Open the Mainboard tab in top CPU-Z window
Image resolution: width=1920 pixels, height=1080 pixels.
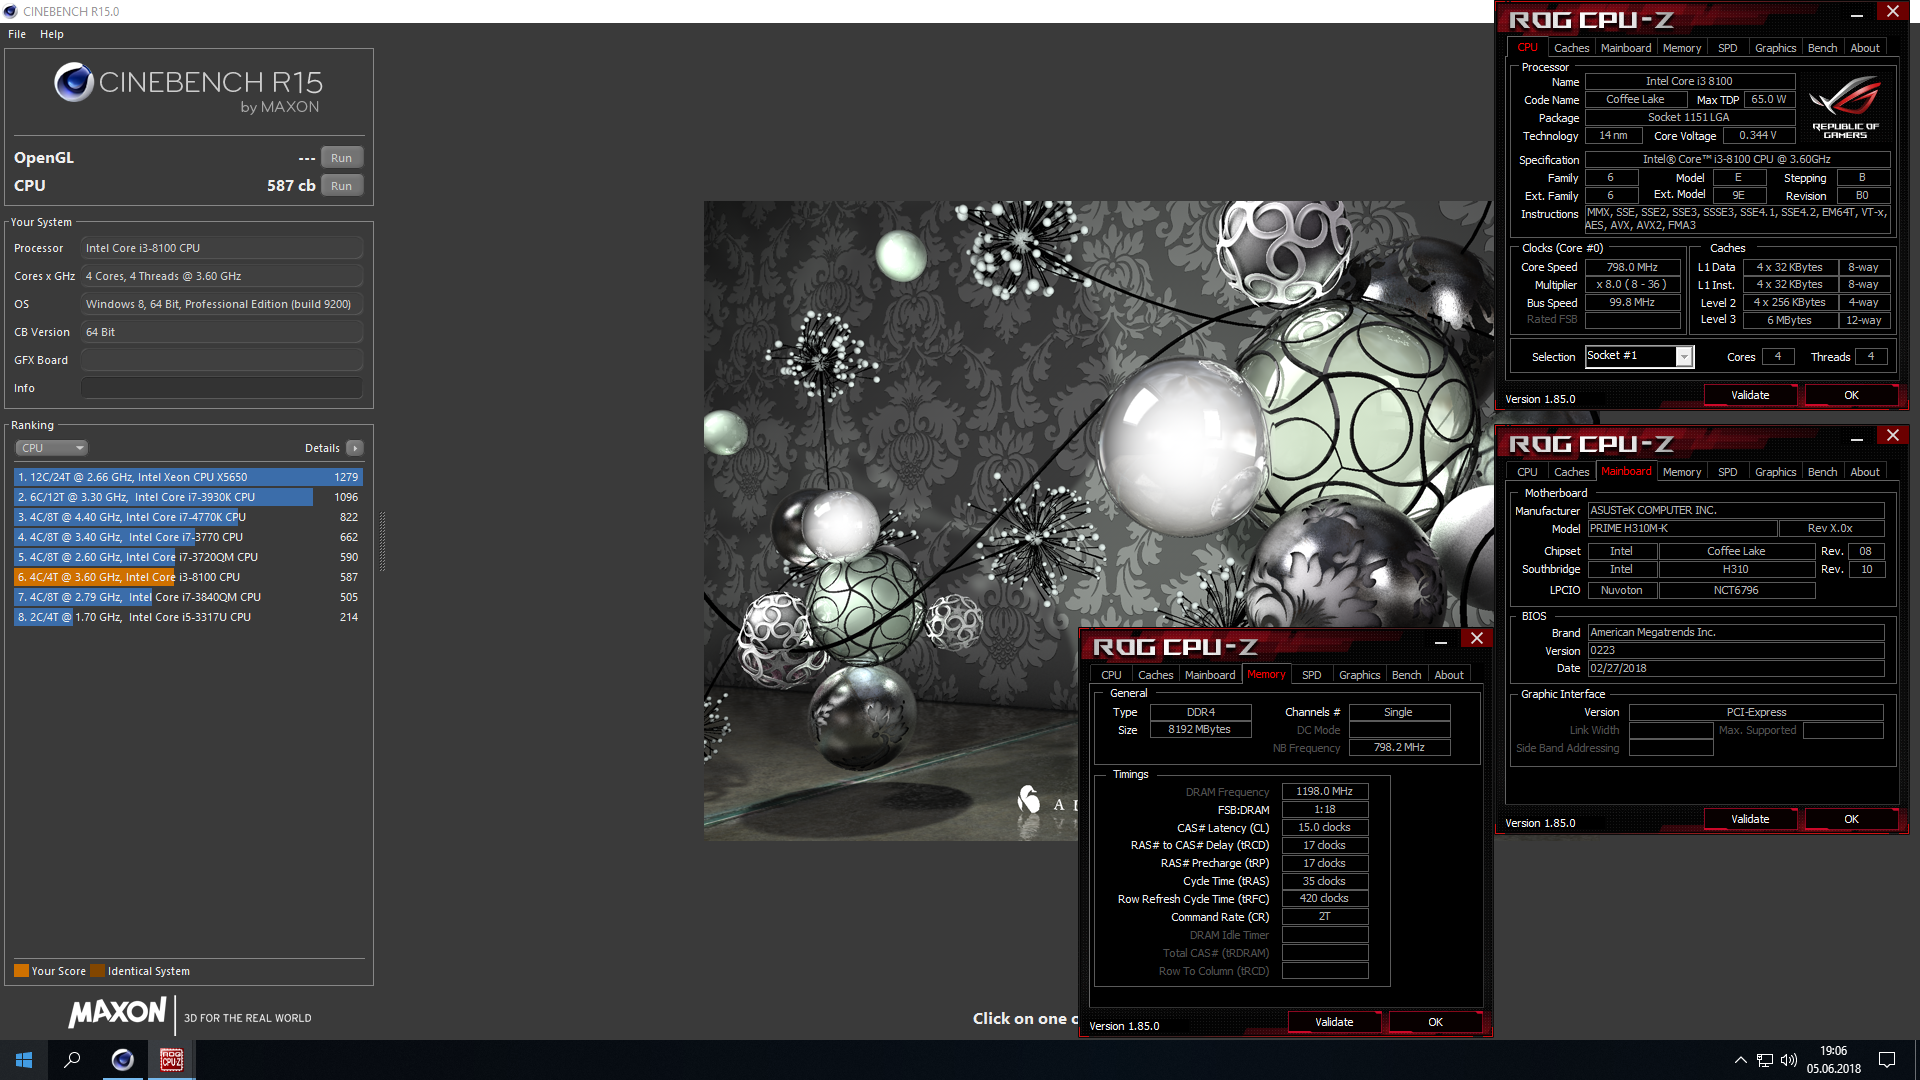coord(1626,48)
